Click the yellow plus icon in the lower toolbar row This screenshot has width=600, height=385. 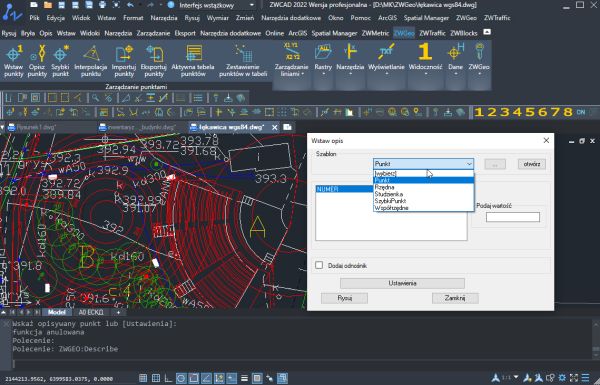(x=219, y=112)
